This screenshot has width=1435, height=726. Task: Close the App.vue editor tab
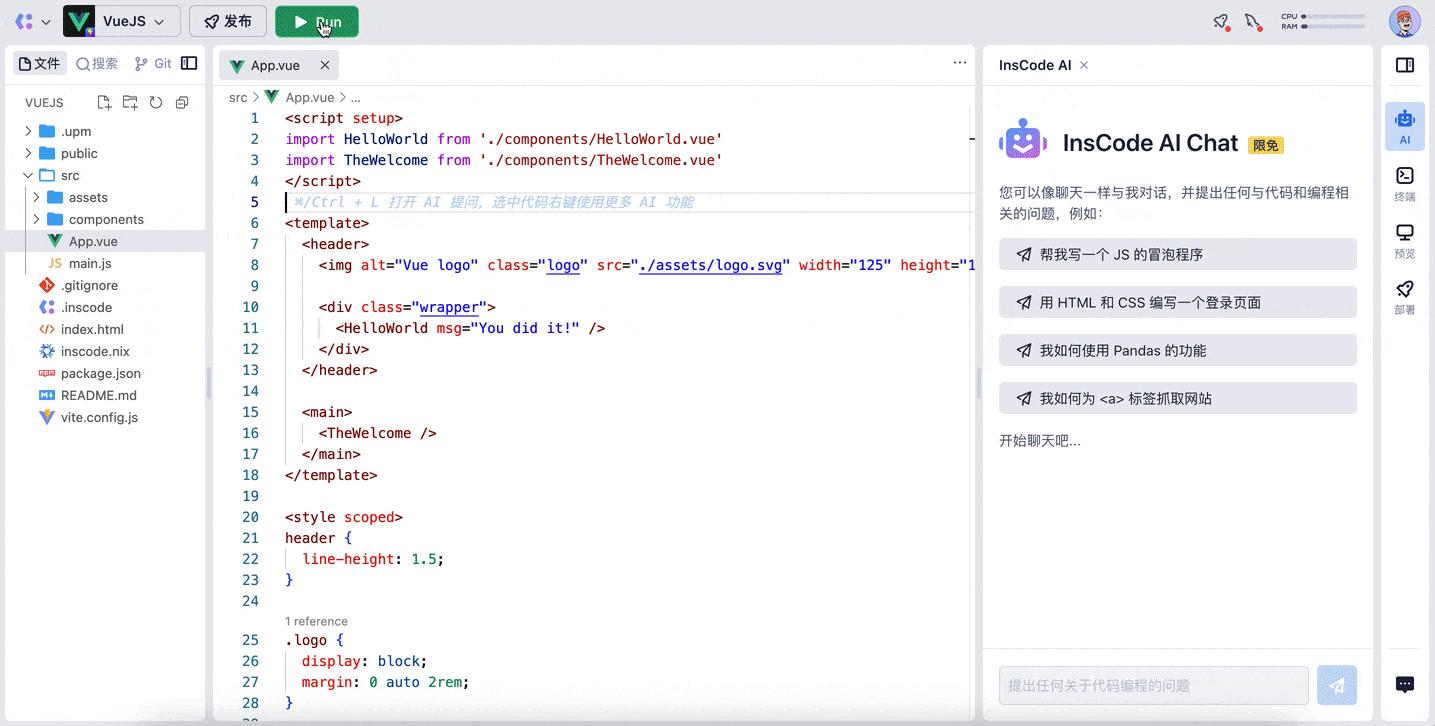[324, 65]
